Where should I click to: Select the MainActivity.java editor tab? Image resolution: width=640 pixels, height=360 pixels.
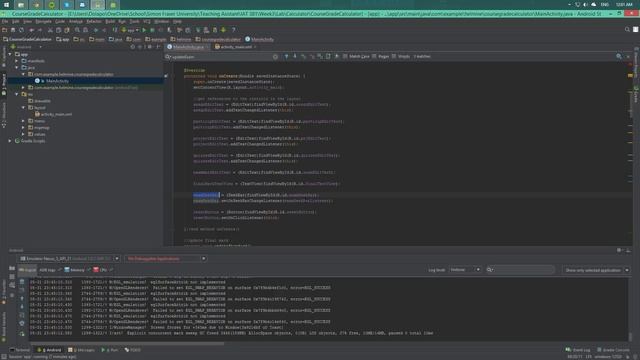point(187,47)
